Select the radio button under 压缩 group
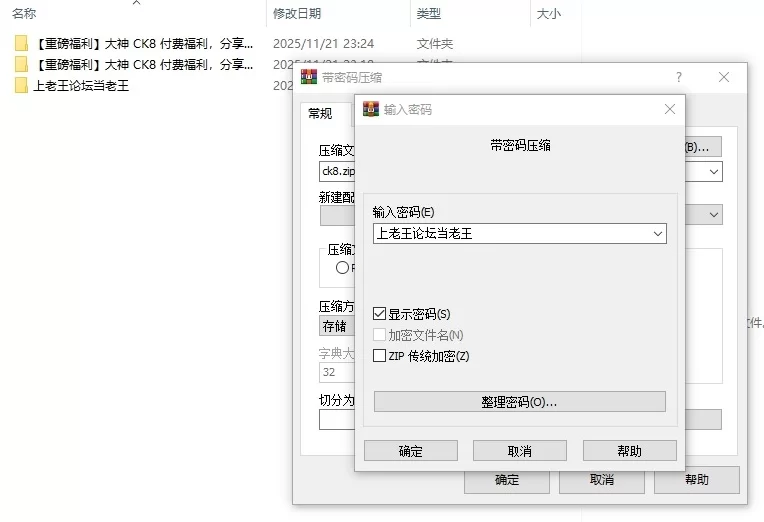Image resolution: width=764 pixels, height=522 pixels. pos(342,267)
